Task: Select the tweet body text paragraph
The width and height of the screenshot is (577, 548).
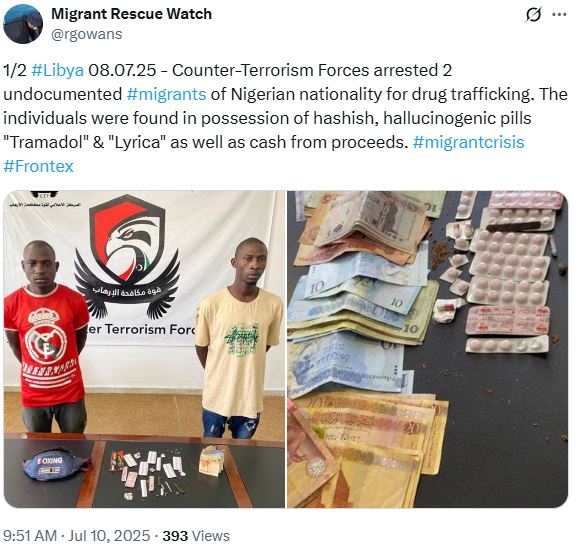Action: click(286, 118)
